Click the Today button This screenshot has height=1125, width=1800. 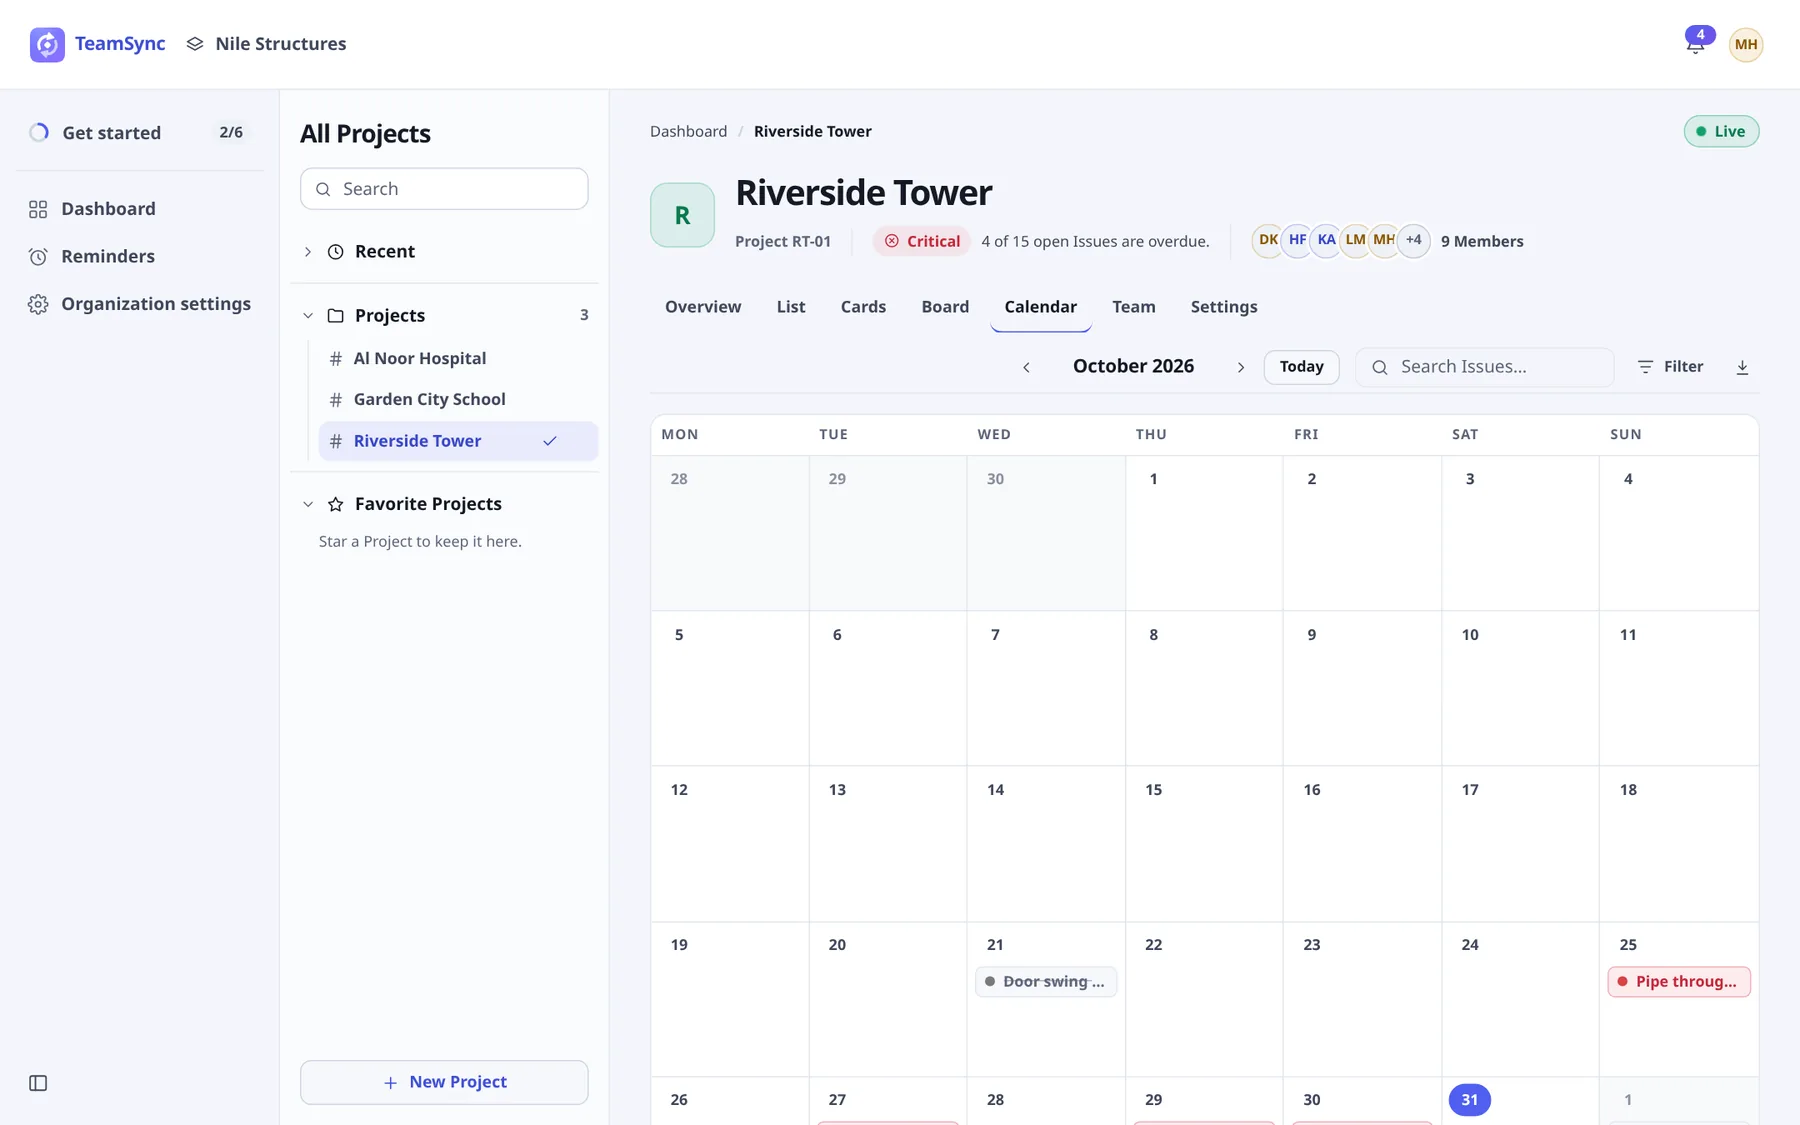click(1301, 367)
